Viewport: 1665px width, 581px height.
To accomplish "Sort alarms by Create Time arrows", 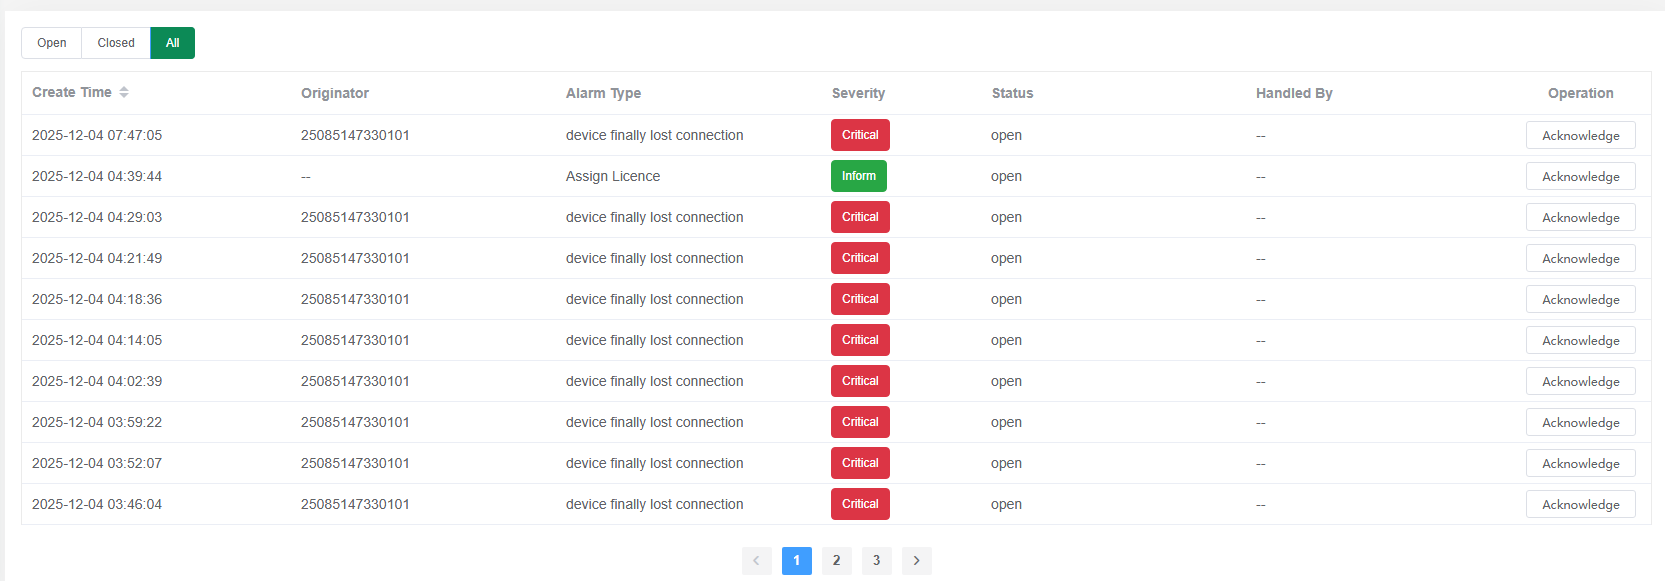I will point(124,92).
